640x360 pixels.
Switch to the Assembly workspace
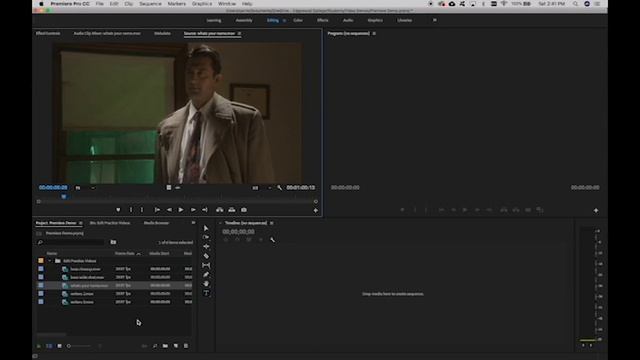pyautogui.click(x=244, y=20)
